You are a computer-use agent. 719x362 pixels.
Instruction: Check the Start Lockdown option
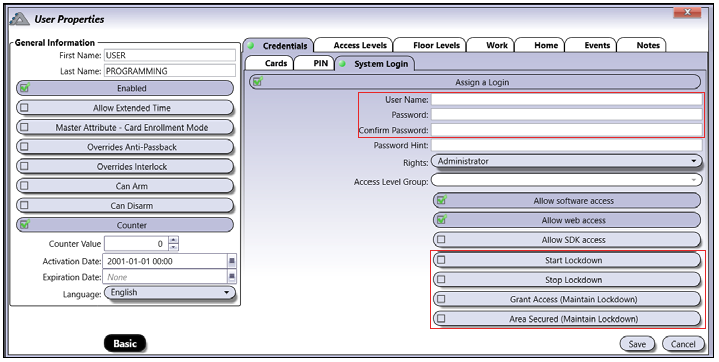567,260
